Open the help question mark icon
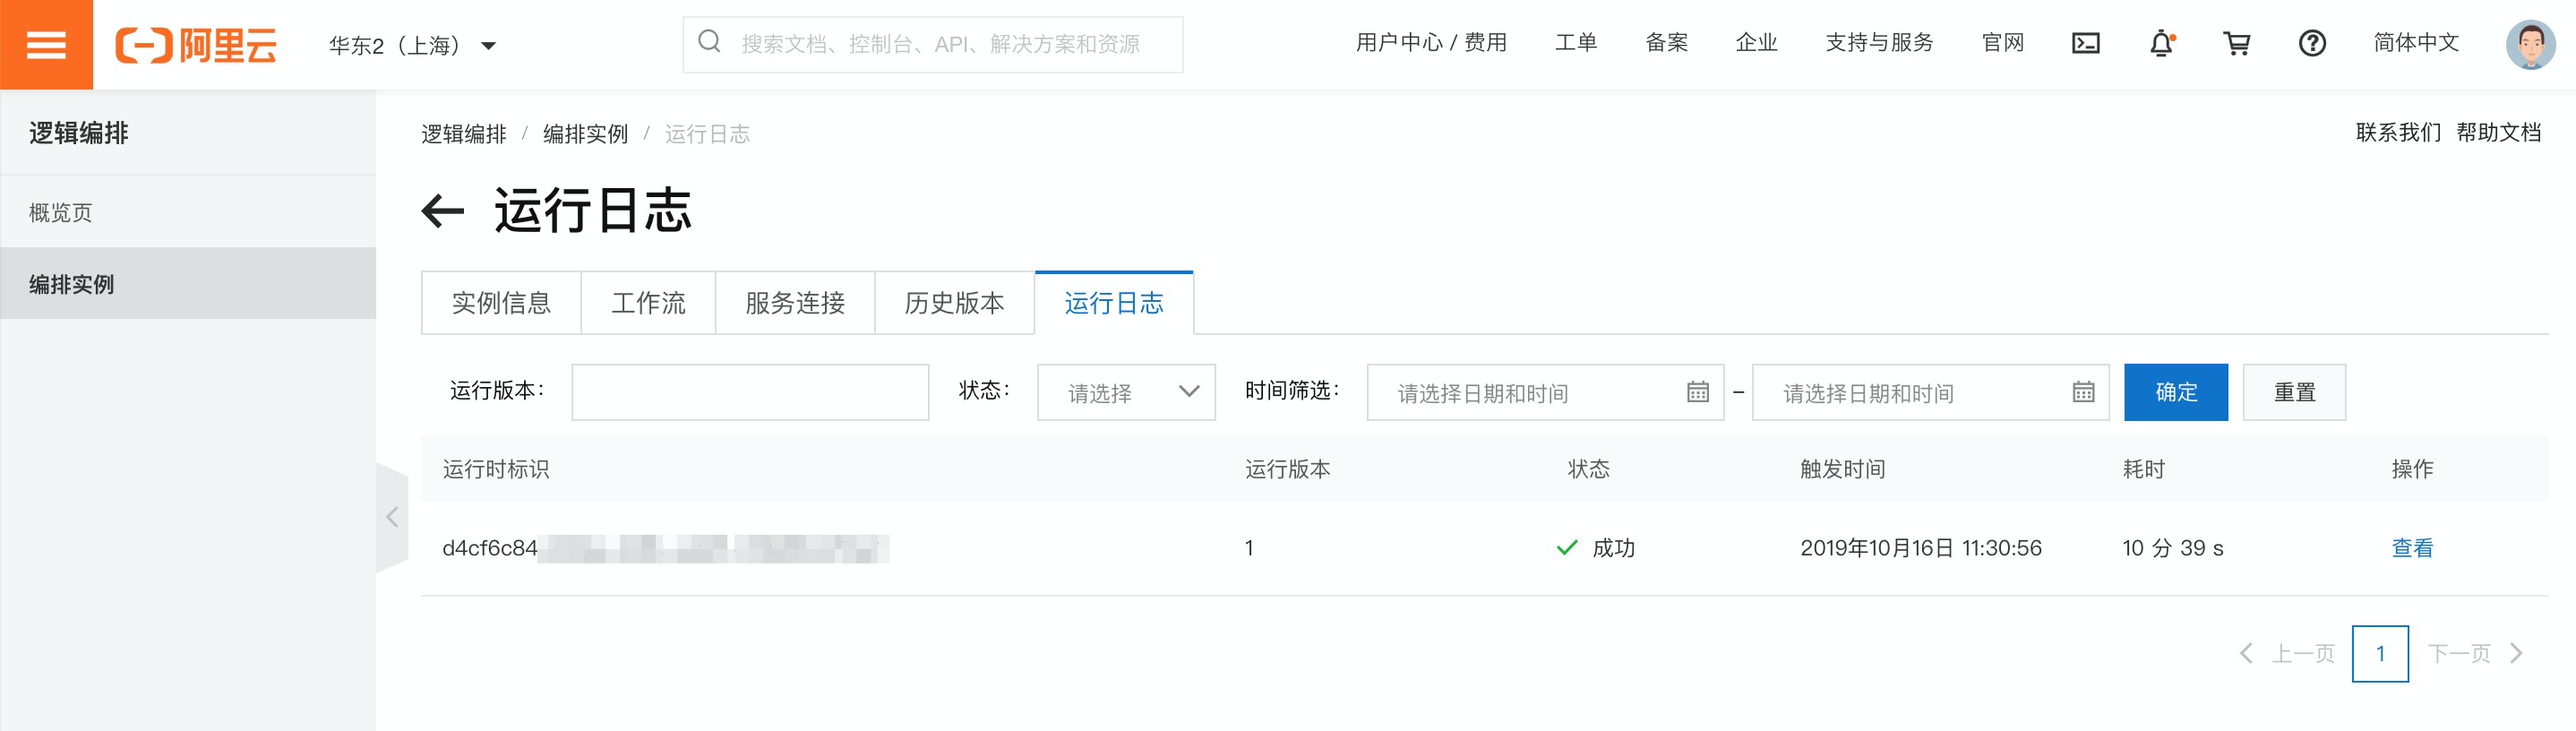 click(2311, 43)
